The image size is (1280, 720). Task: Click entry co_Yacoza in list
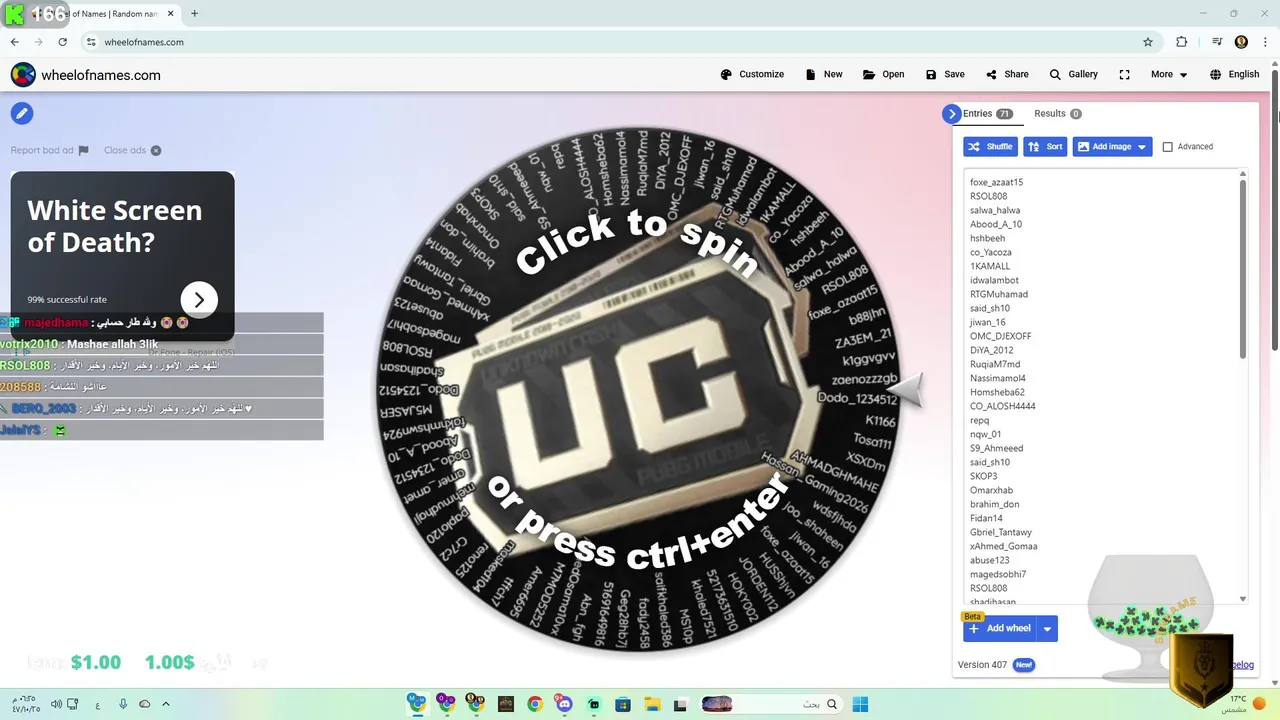click(990, 252)
